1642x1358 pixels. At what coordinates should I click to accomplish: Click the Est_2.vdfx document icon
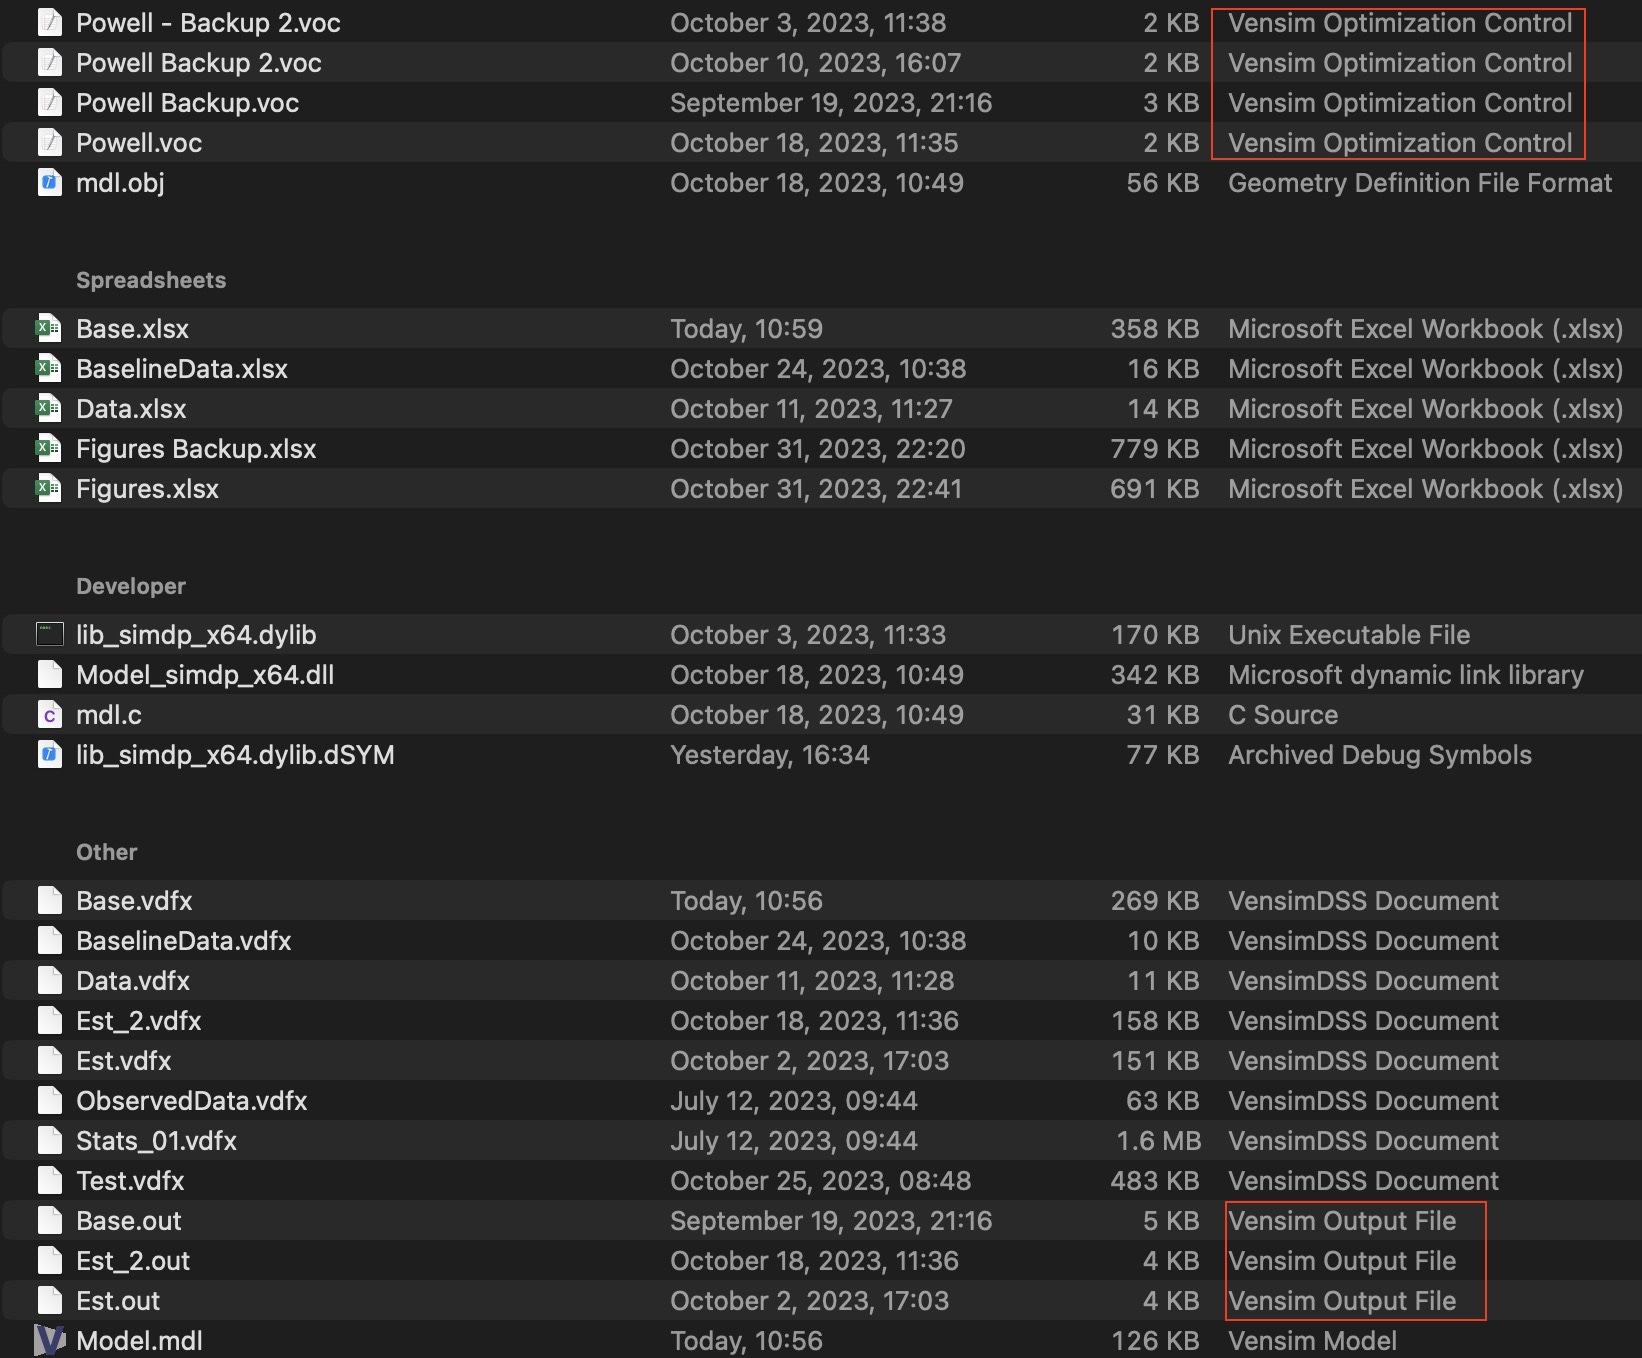49,1021
